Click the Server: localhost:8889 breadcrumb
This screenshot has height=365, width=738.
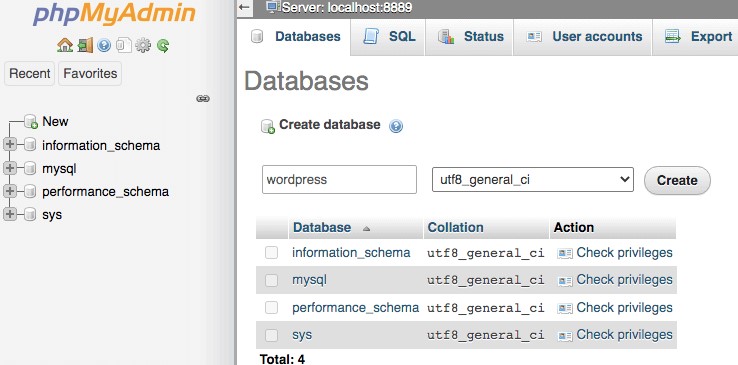[x=347, y=7]
